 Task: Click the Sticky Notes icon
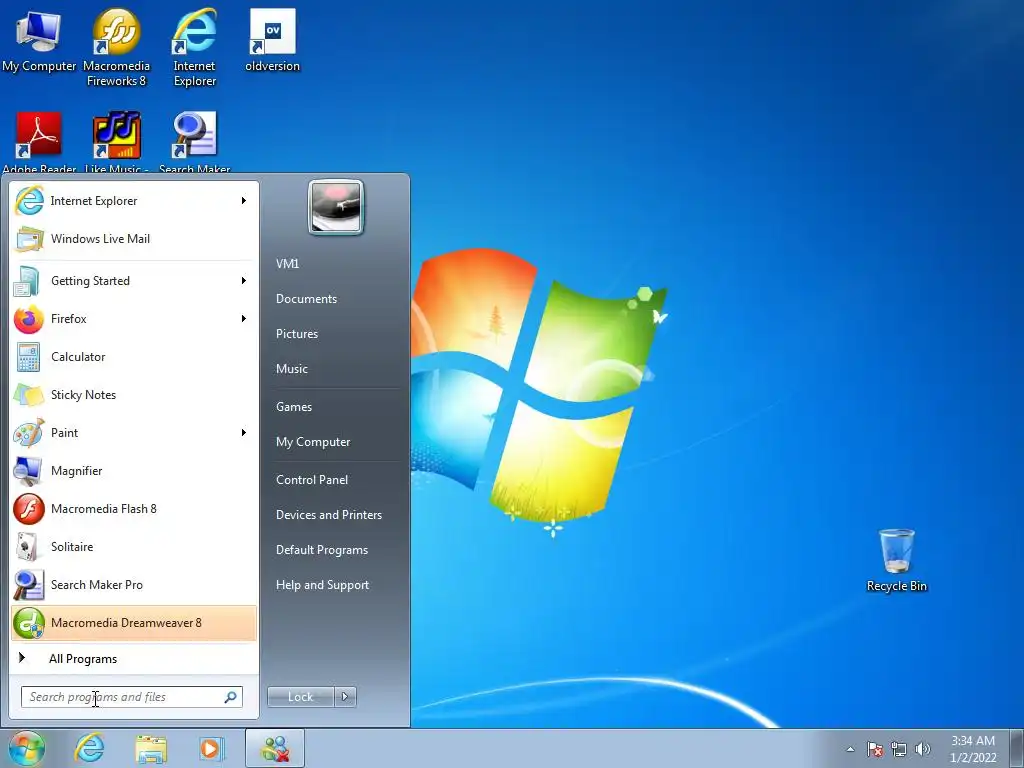[29, 395]
